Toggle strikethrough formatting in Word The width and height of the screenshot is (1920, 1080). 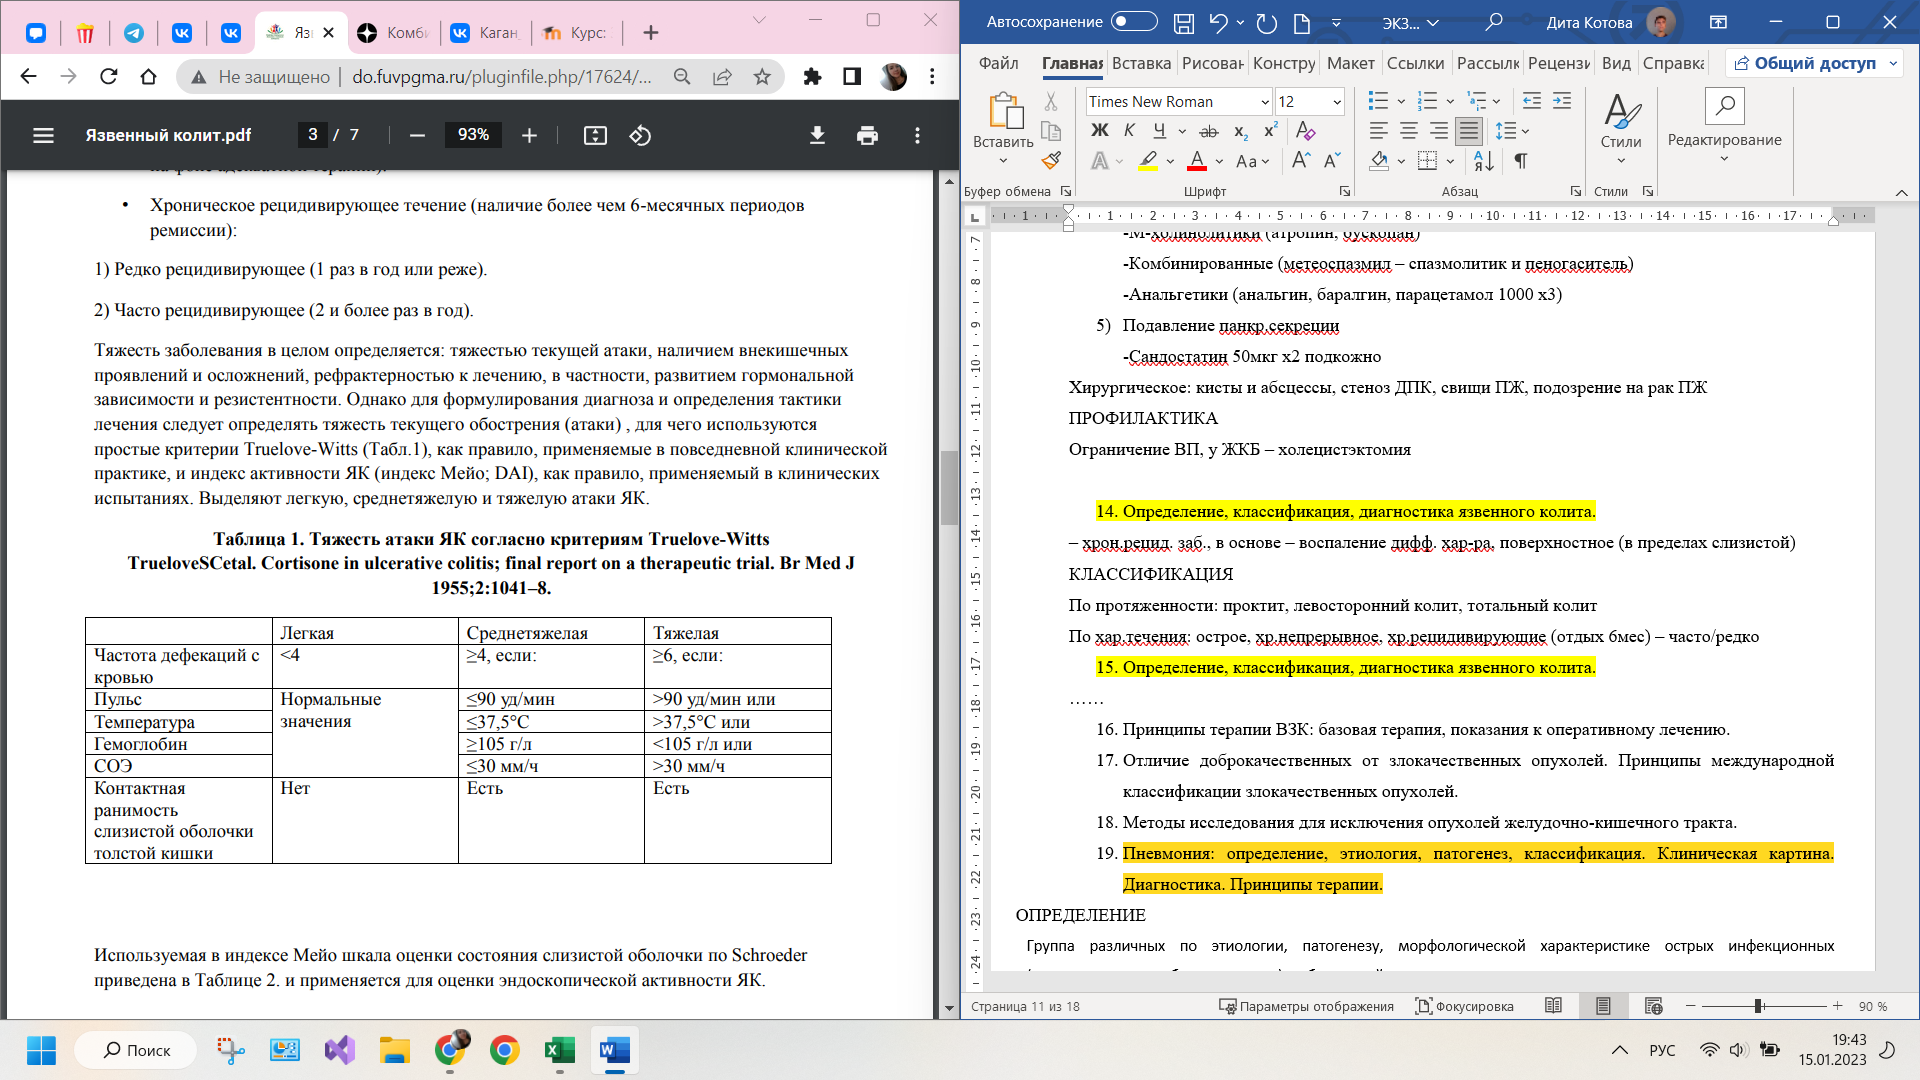click(1209, 130)
